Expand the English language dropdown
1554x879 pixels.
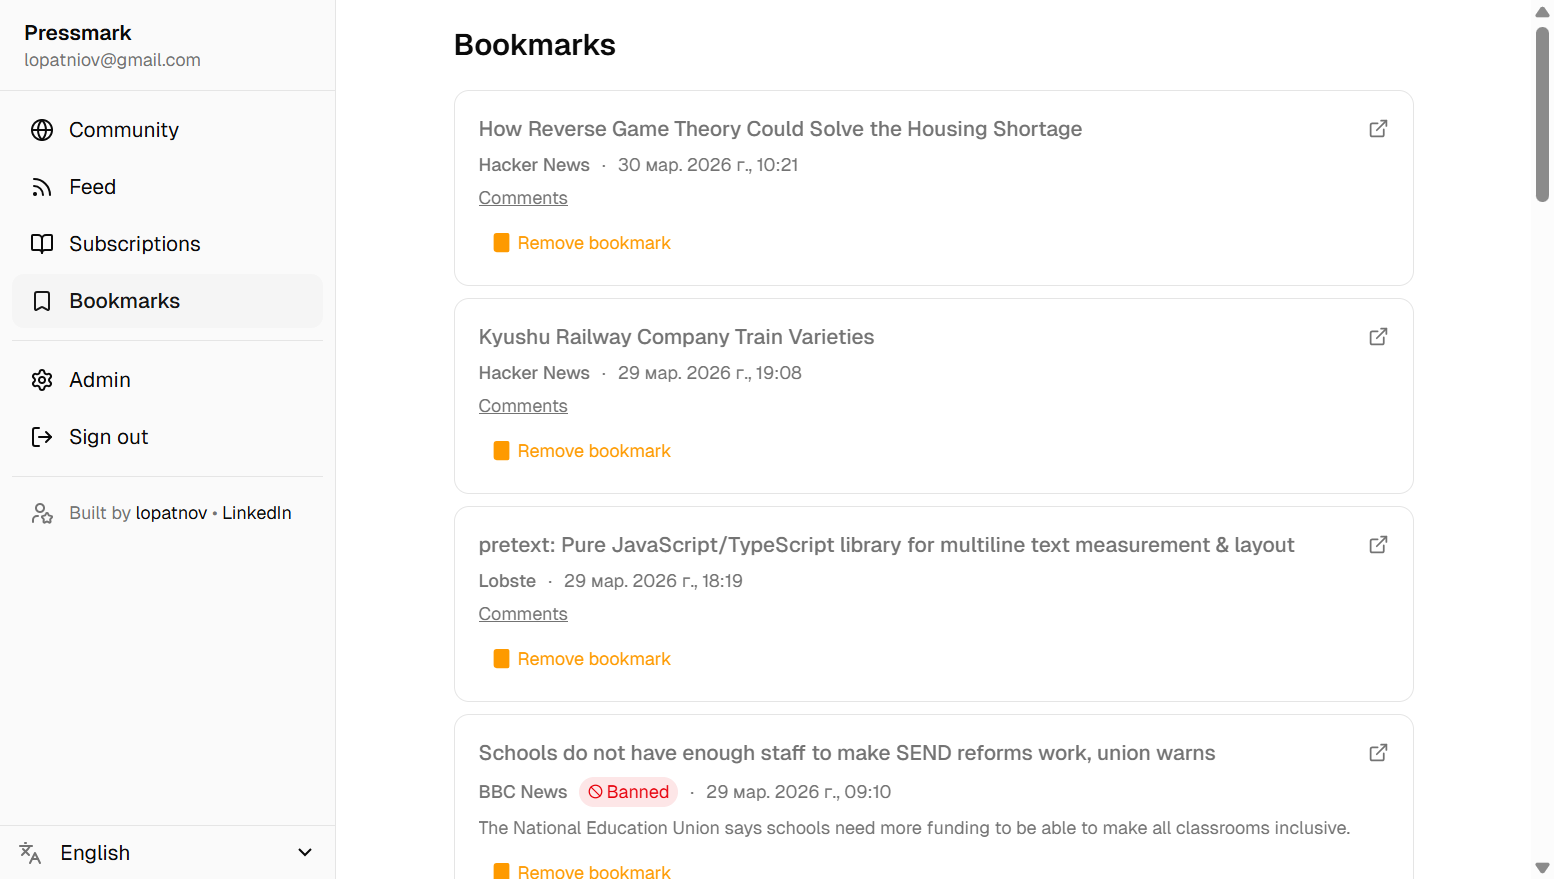click(304, 852)
